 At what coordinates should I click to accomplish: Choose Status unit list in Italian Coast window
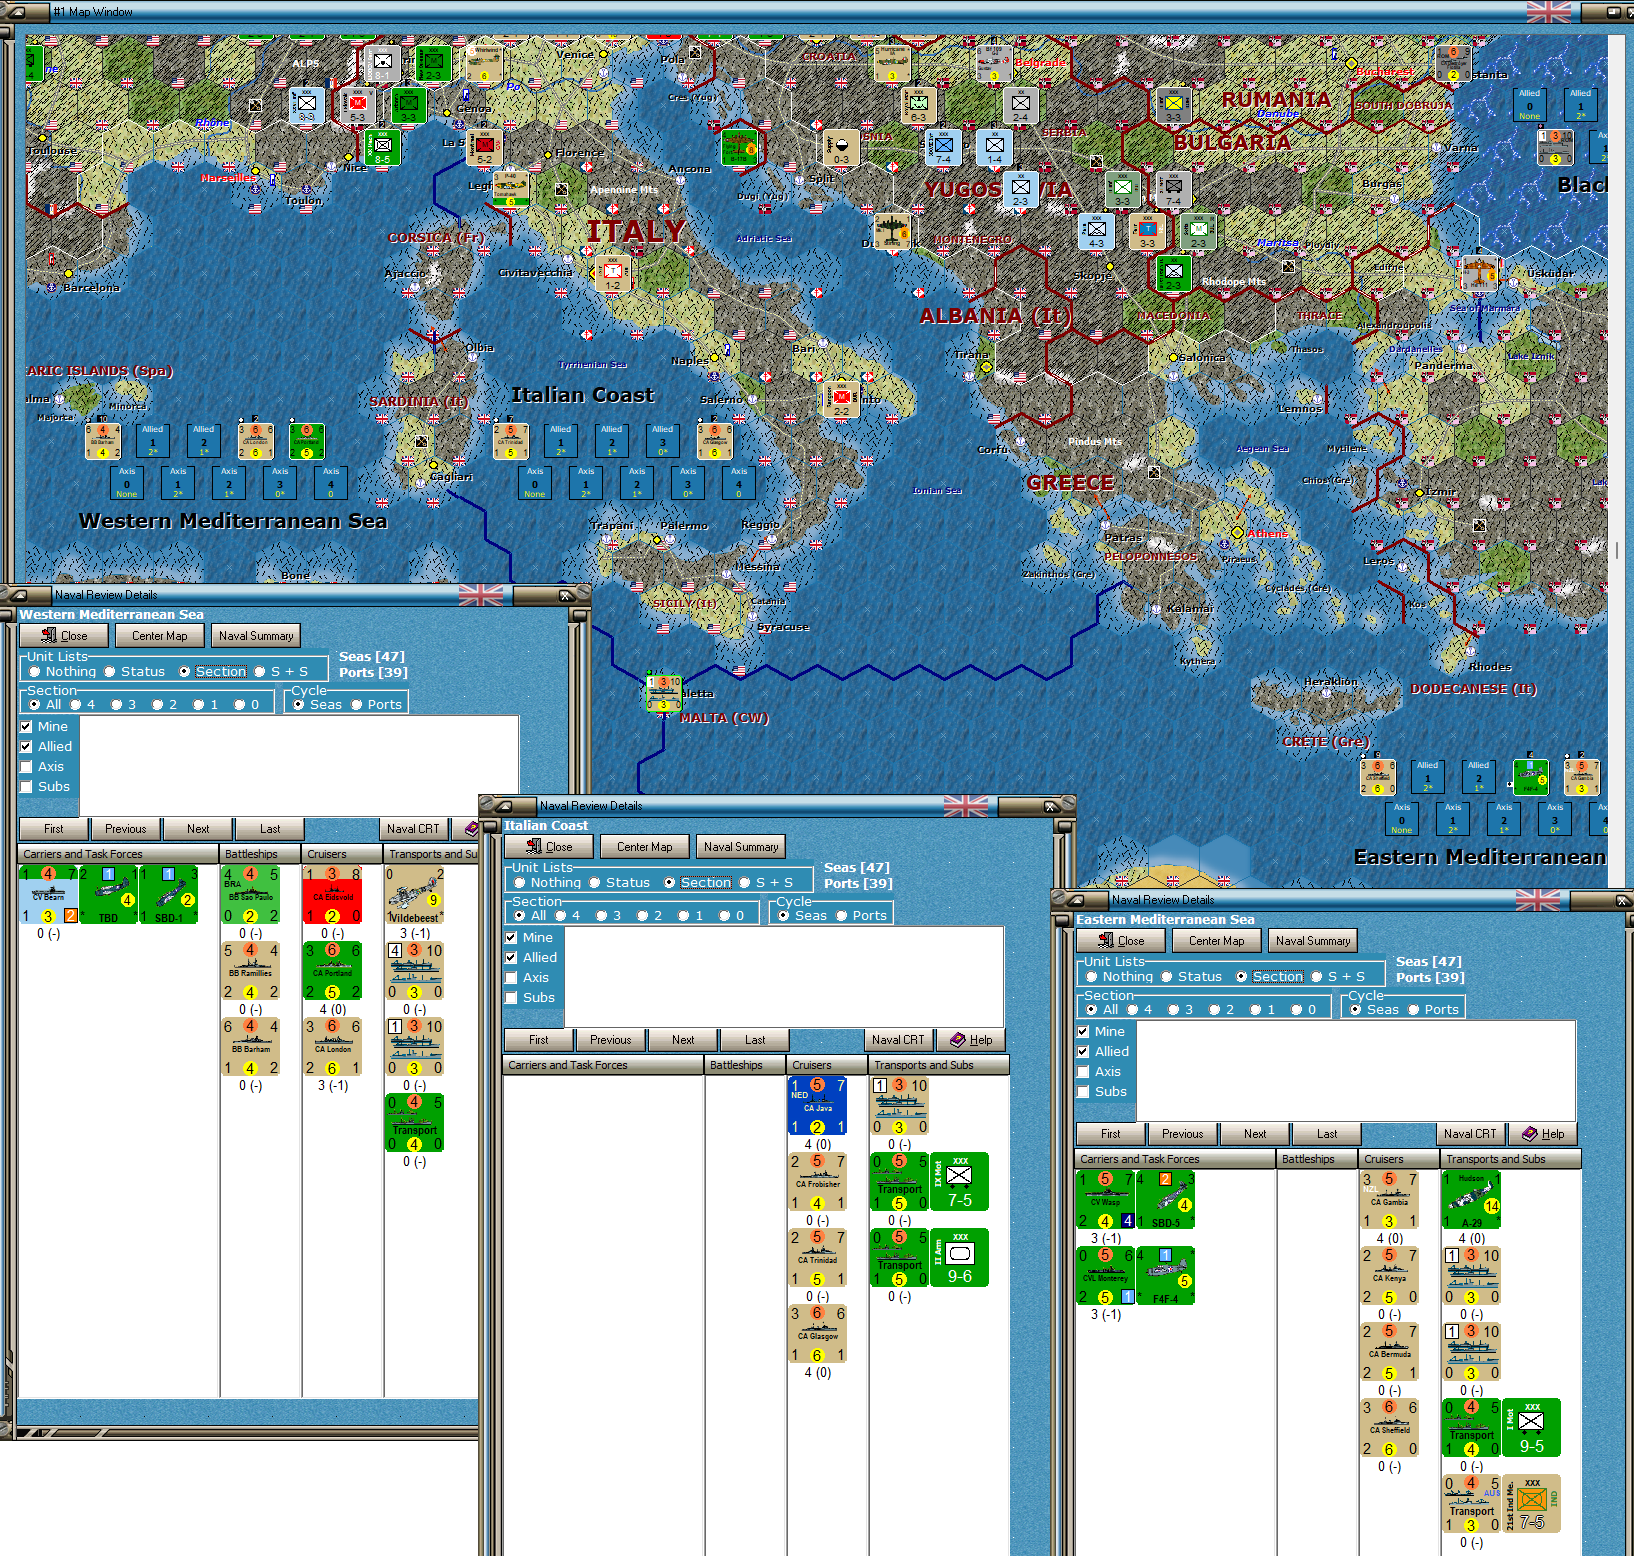click(x=620, y=883)
